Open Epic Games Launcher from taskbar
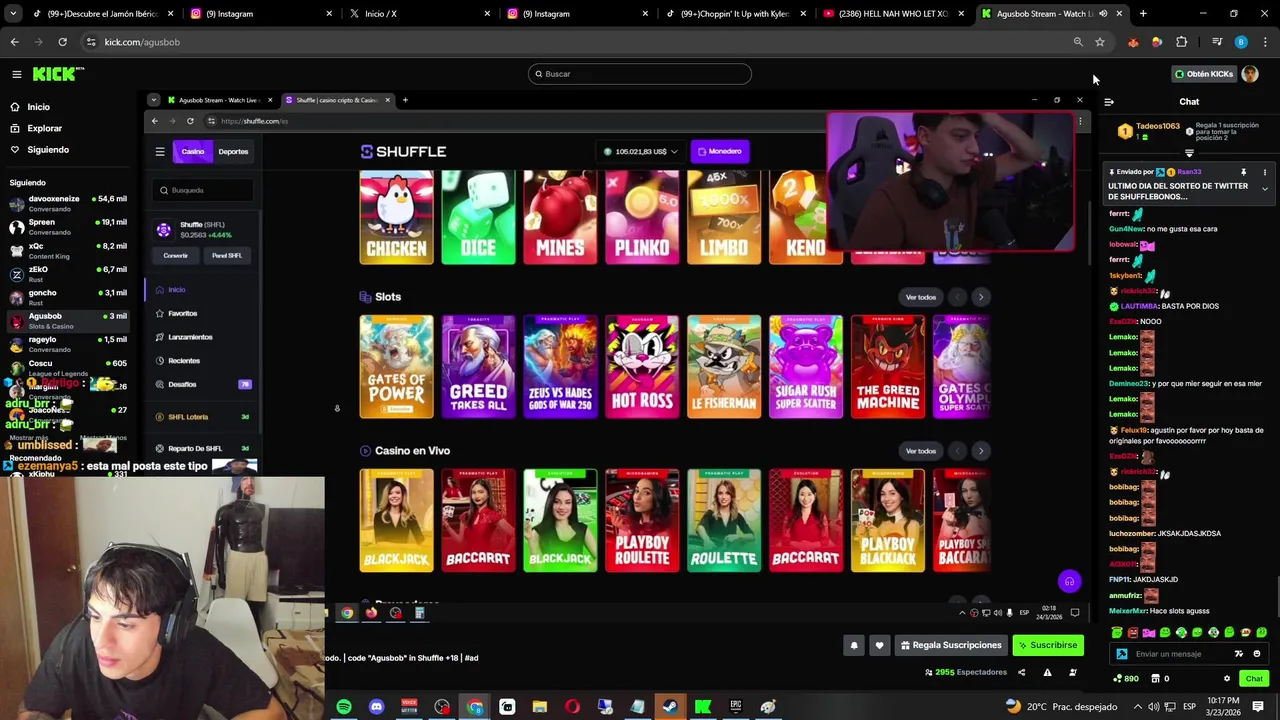The width and height of the screenshot is (1280, 720). (x=736, y=707)
